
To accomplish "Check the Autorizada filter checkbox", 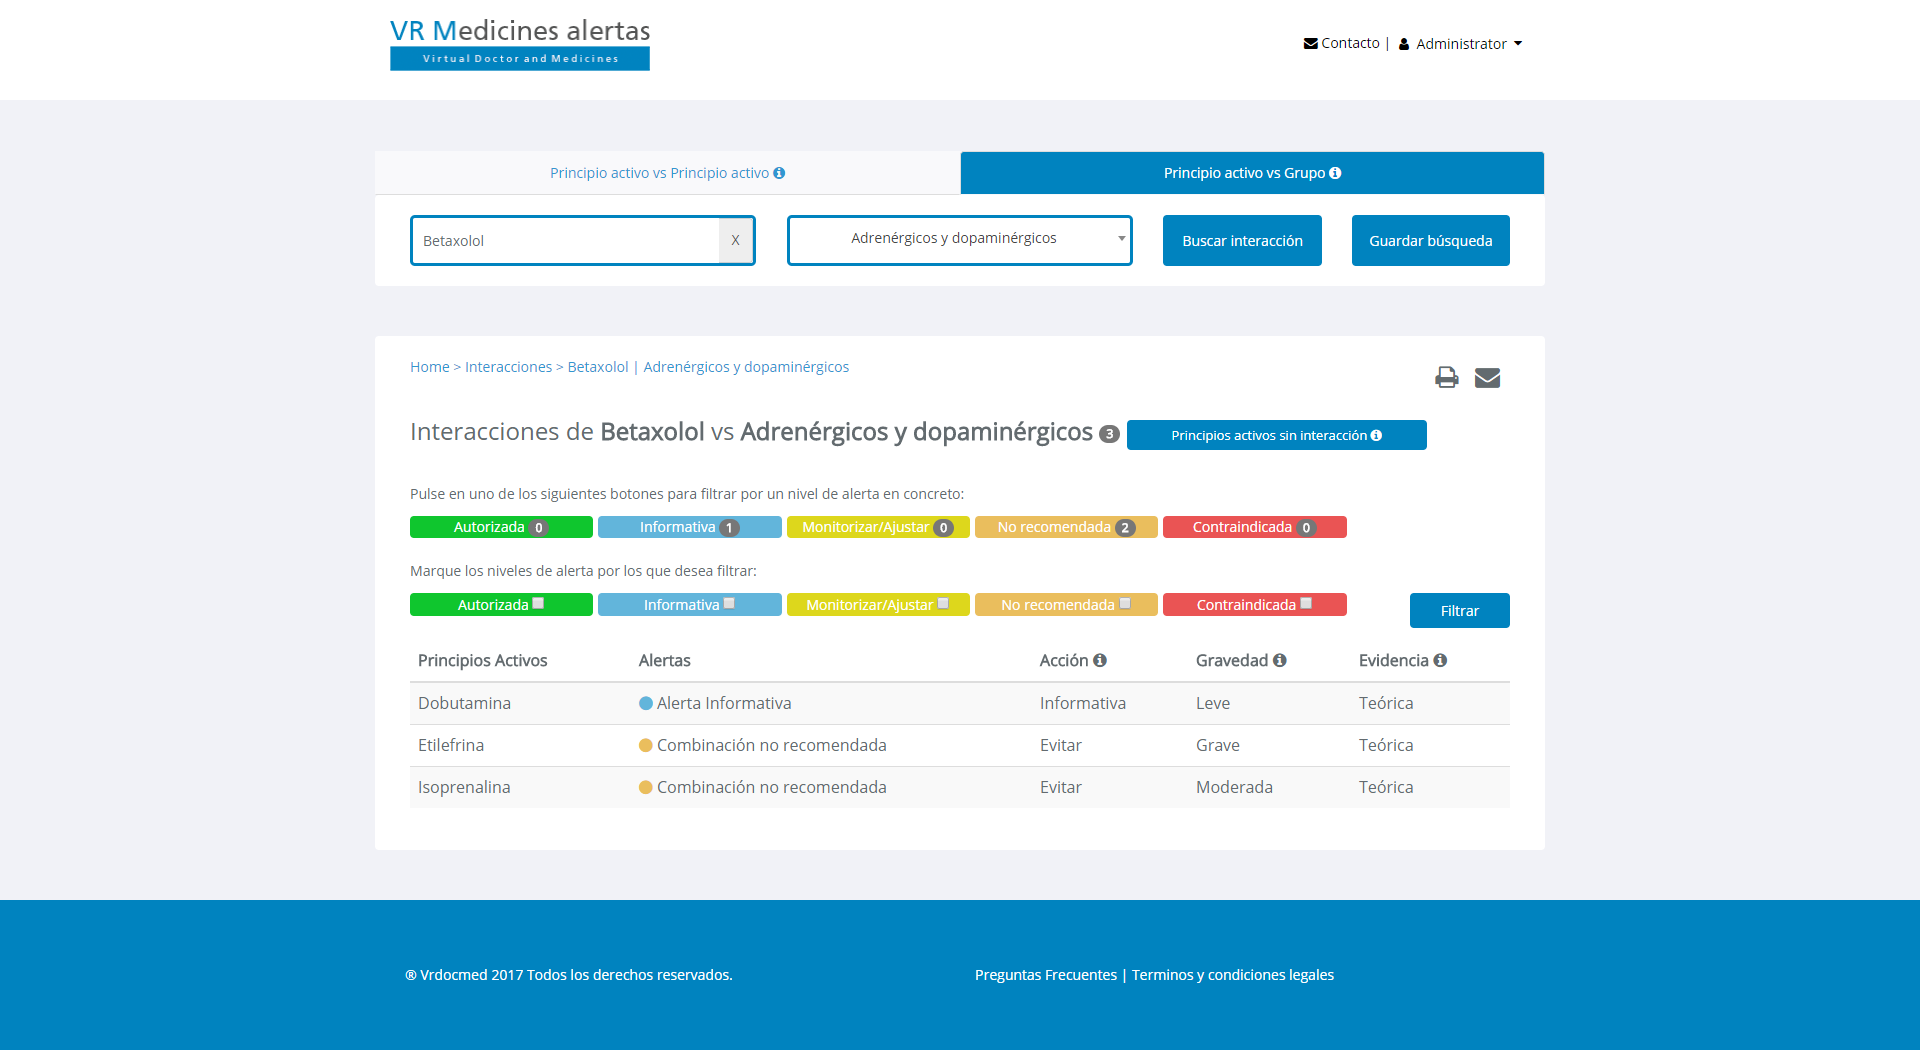I will pos(538,604).
